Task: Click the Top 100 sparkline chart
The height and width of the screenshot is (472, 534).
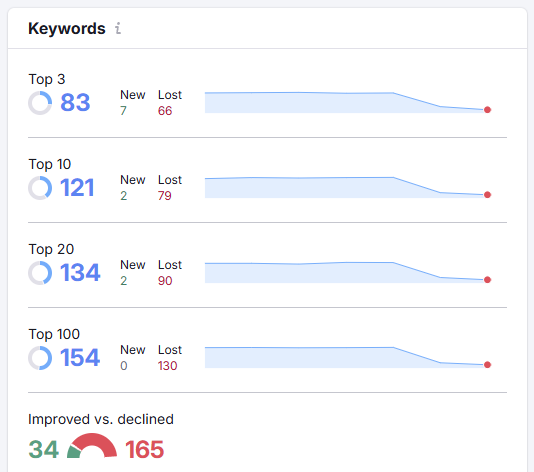Action: tap(347, 358)
